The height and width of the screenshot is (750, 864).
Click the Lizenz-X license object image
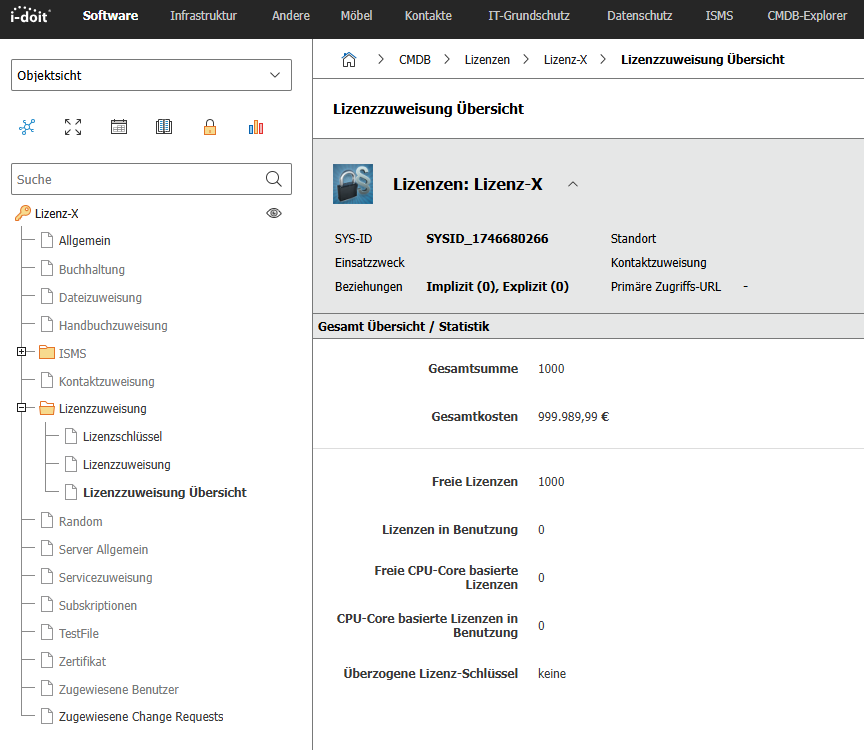click(x=353, y=184)
